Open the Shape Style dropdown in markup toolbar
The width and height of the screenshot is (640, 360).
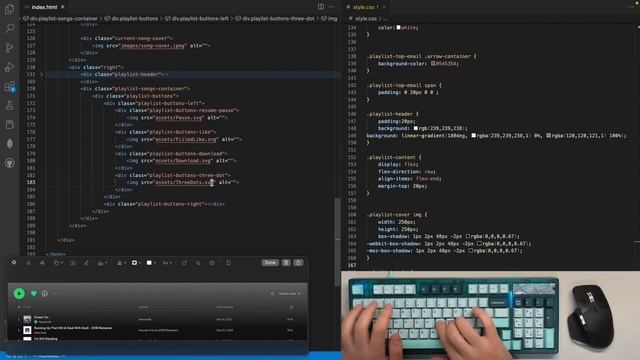pyautogui.click(x=121, y=263)
